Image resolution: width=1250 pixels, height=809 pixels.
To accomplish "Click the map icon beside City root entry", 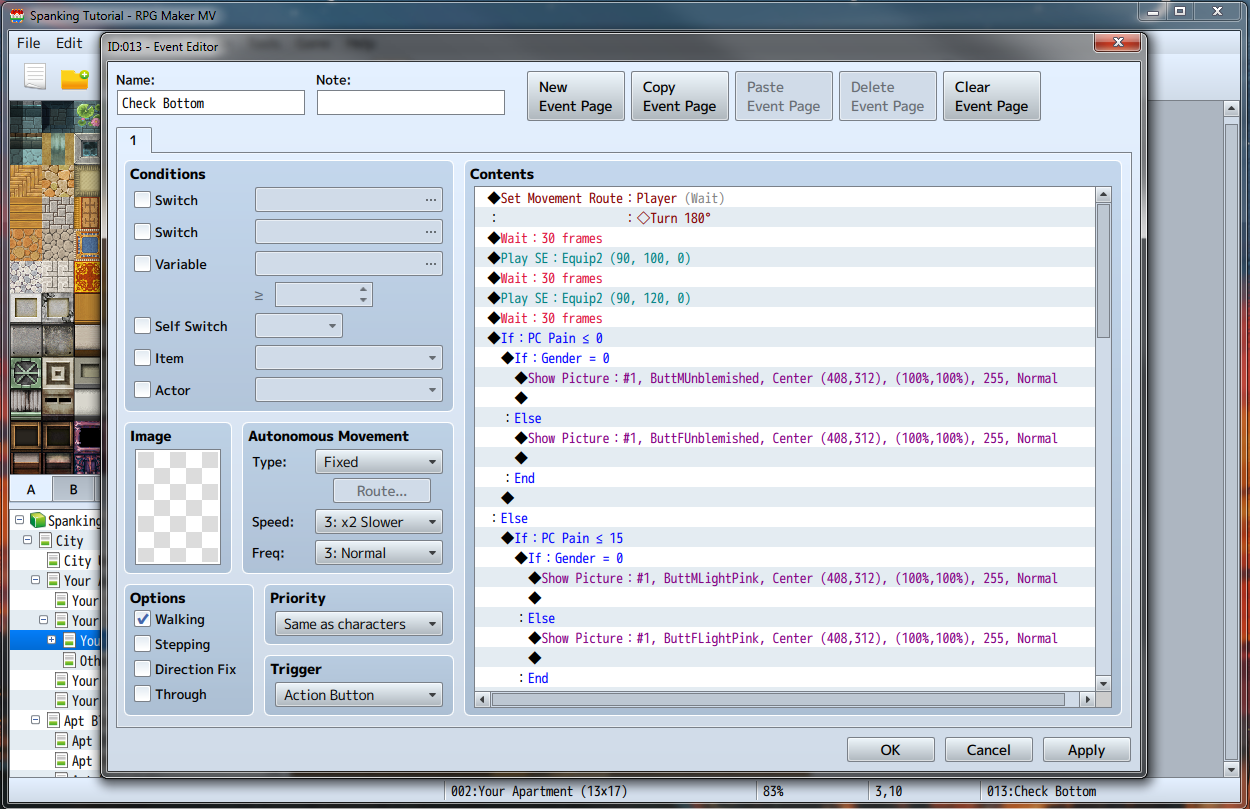I will 45,541.
